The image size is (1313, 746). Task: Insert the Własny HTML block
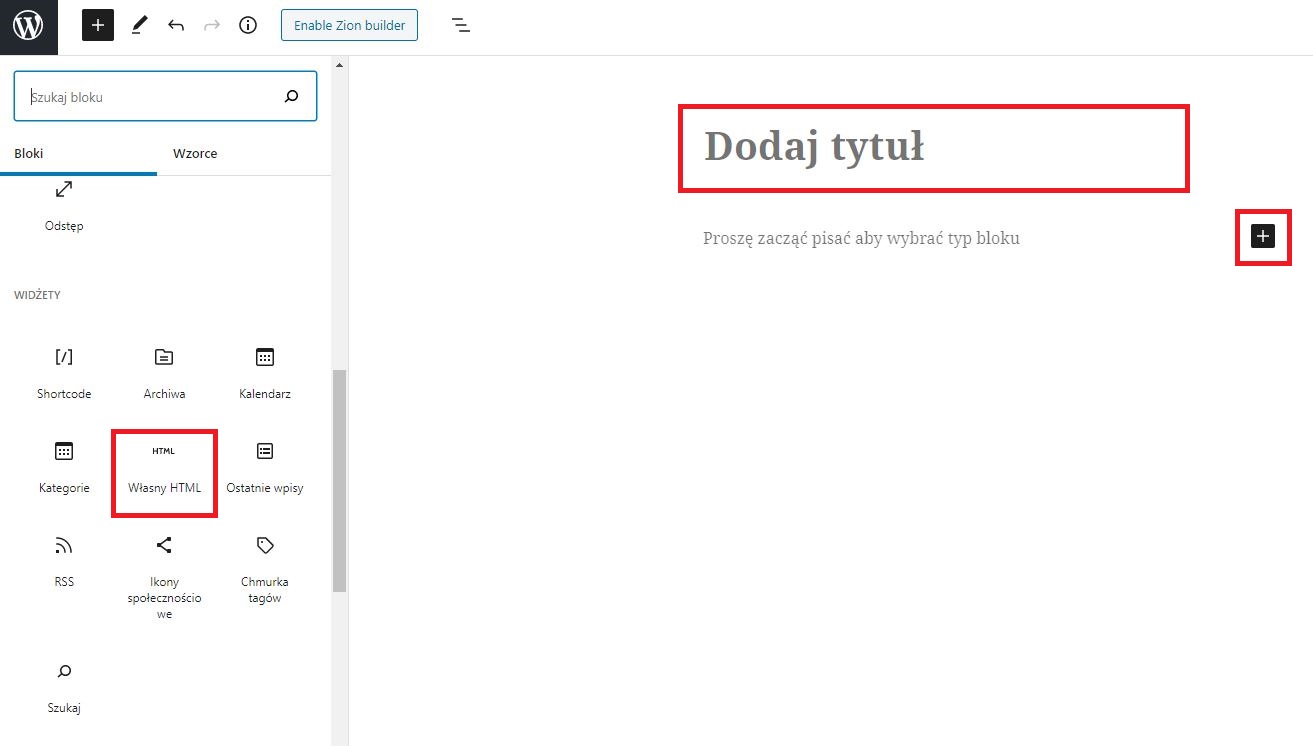point(164,470)
